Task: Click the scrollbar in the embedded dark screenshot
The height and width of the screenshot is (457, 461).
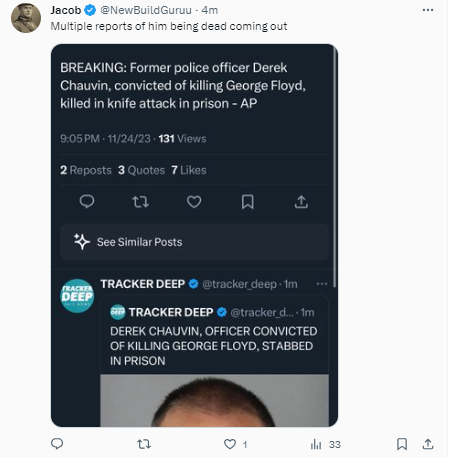Action: (334, 167)
